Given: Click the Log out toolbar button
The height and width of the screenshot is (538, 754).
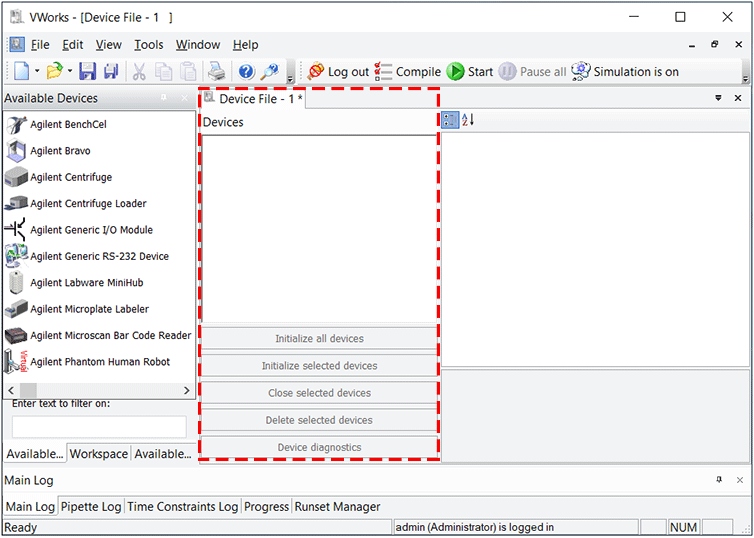Looking at the screenshot, I should click(x=338, y=72).
